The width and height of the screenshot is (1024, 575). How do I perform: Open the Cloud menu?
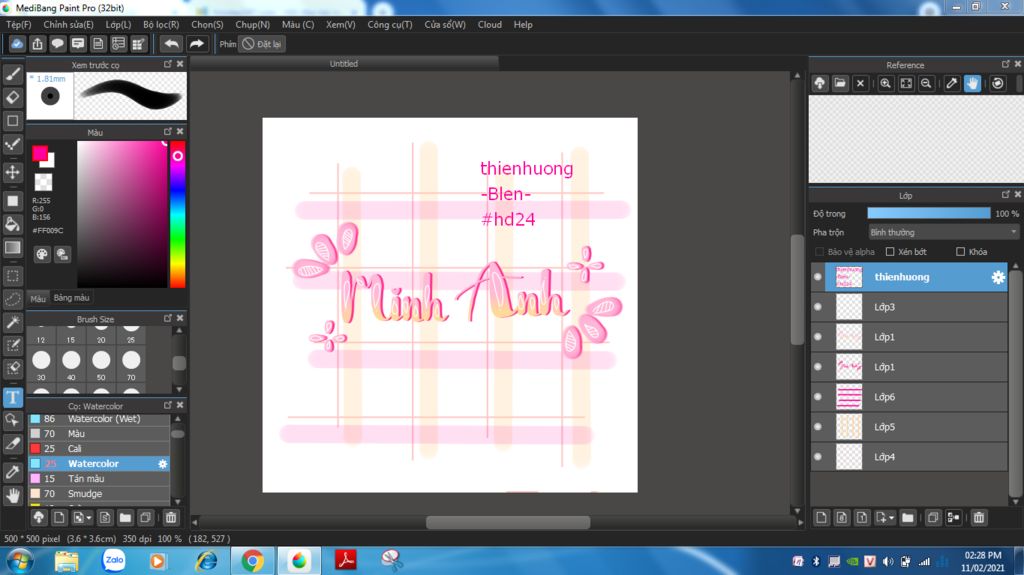pos(490,24)
